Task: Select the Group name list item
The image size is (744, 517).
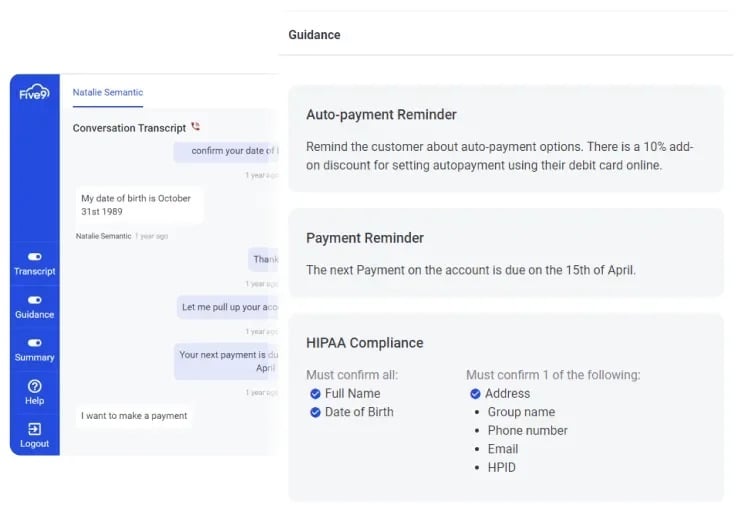Action: pyautogui.click(x=521, y=412)
